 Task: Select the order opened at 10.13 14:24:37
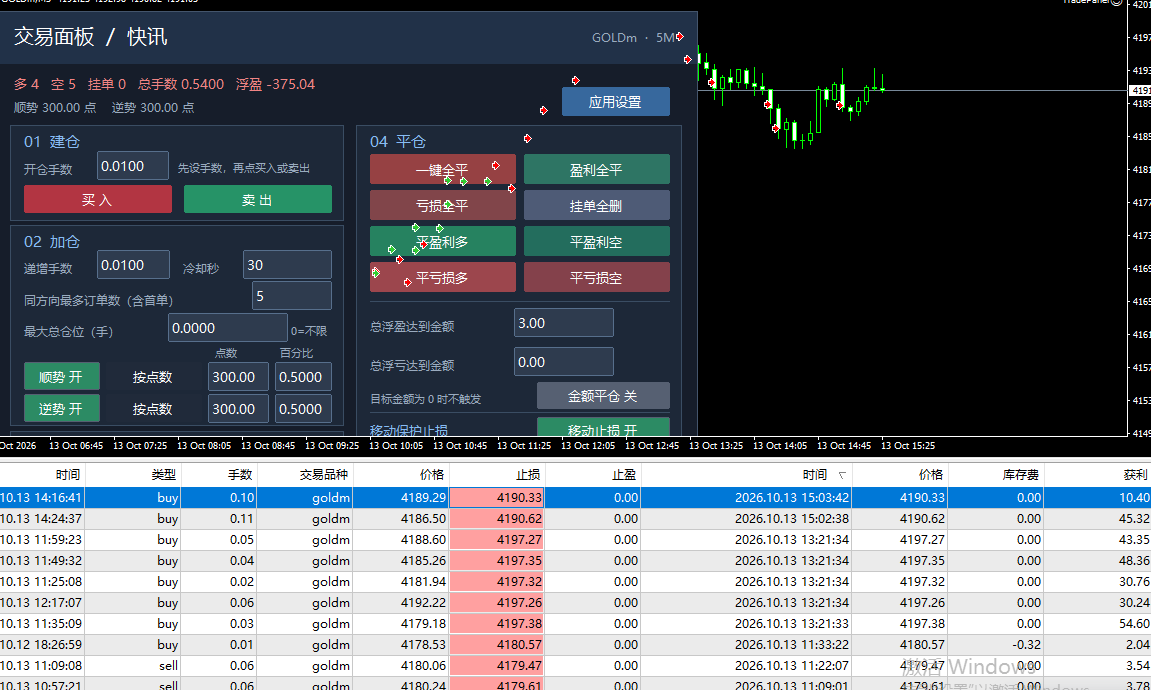click(x=576, y=518)
